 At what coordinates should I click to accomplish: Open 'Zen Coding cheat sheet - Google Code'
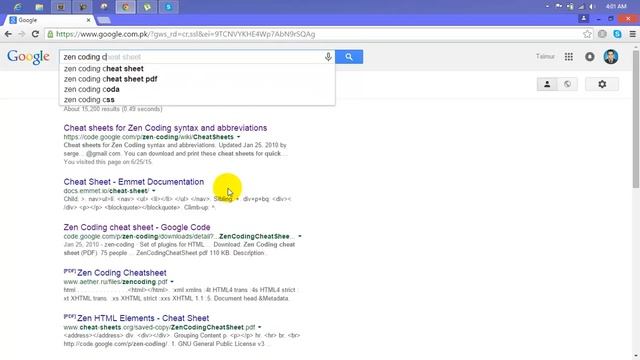[137, 227]
